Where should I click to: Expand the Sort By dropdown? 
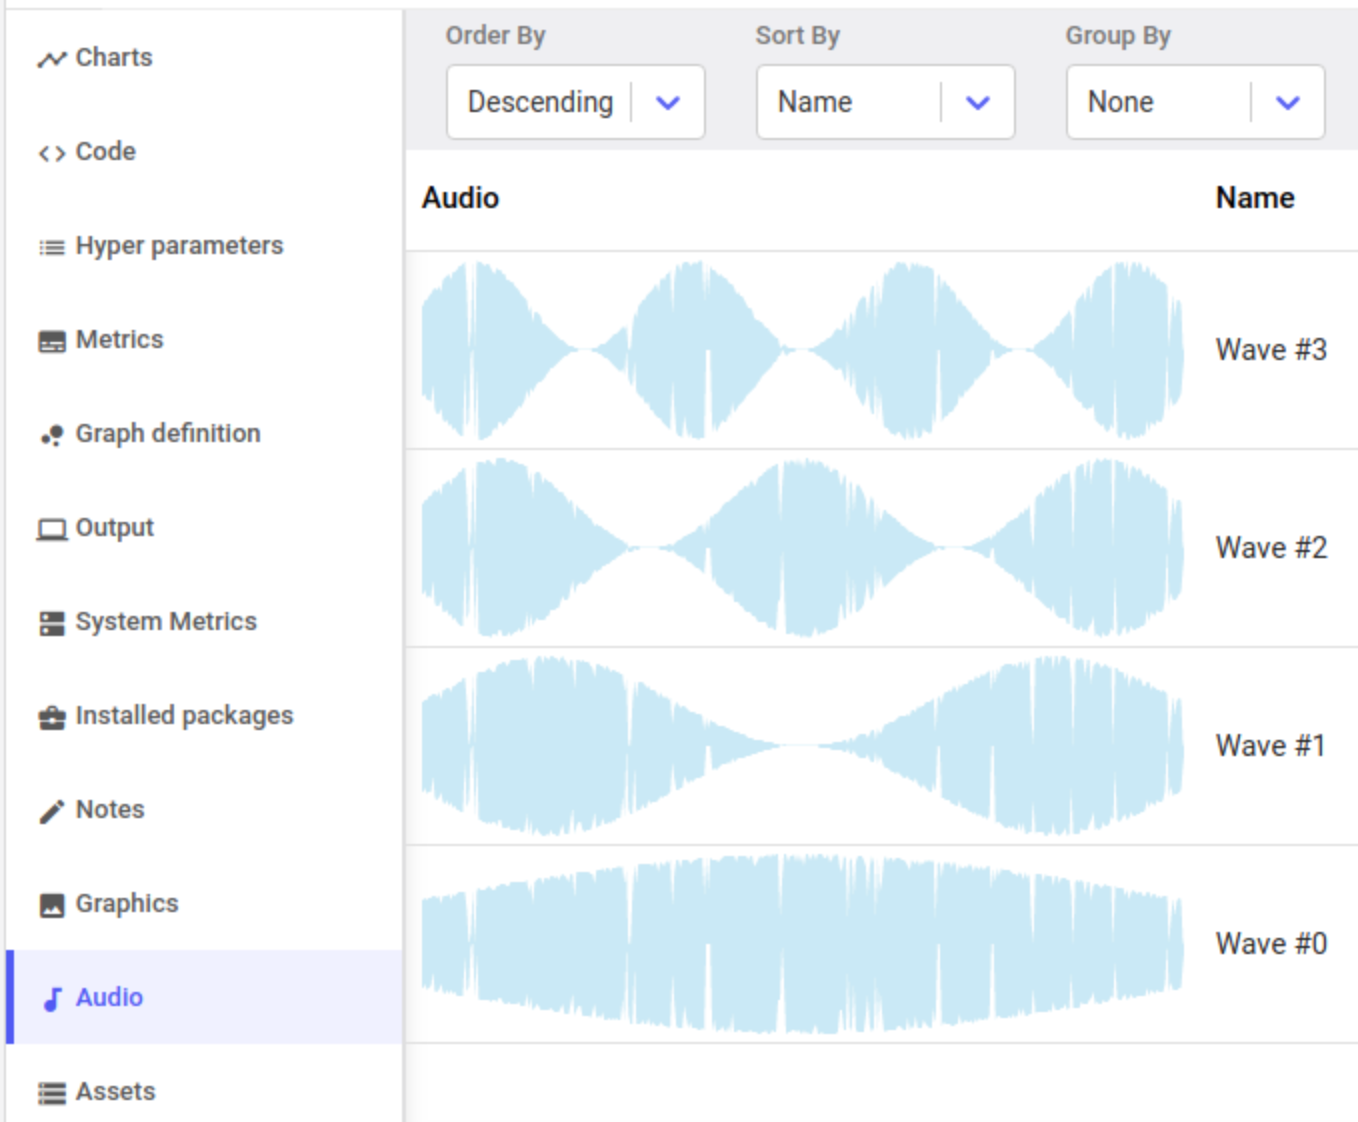coord(977,101)
